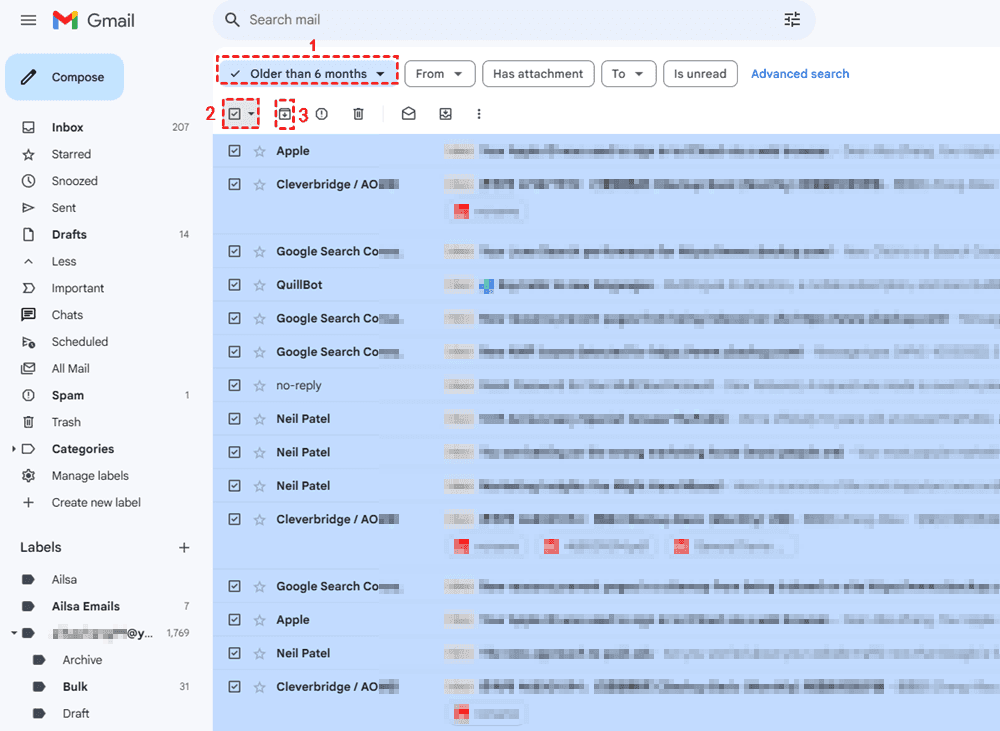This screenshot has height=731, width=1000.
Task: Uncheck the second Apple email checkbox
Action: click(x=235, y=620)
